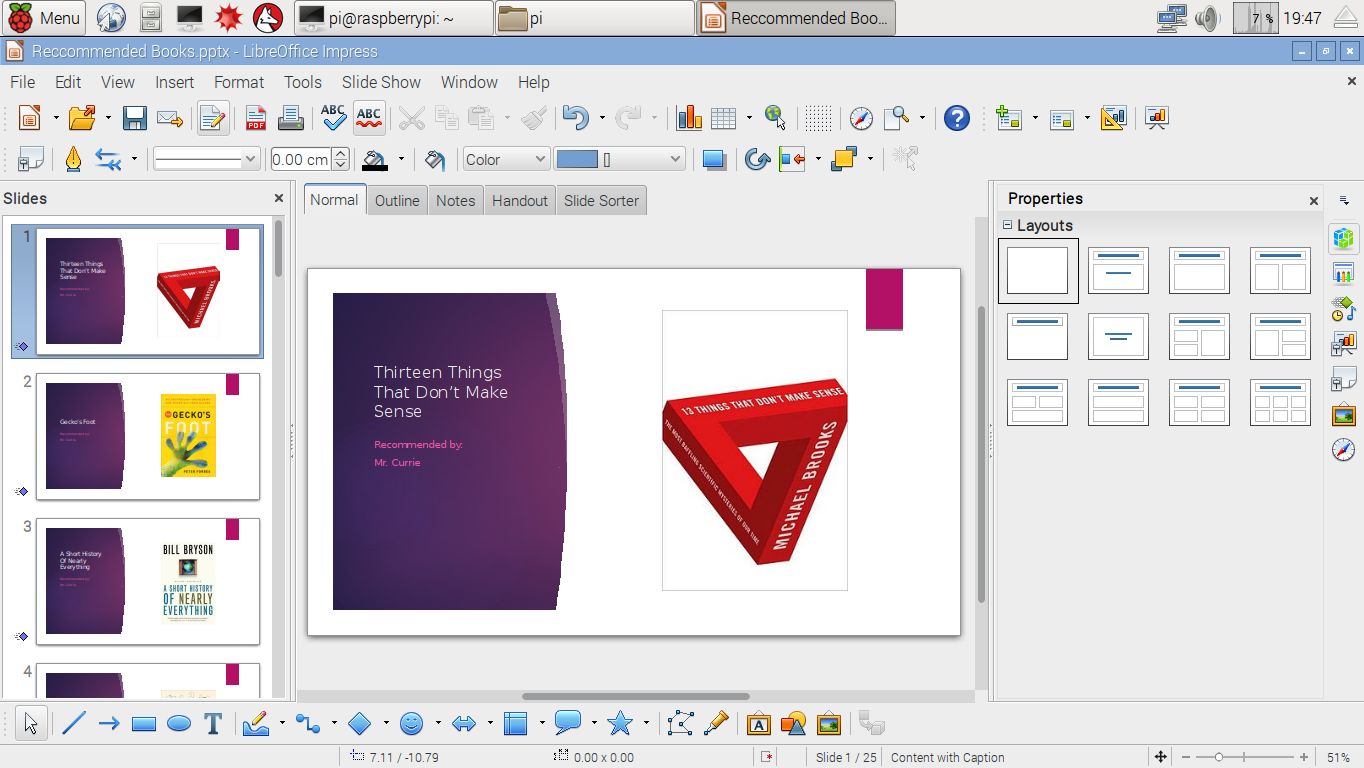Toggle Points edit mode in the drawing toolbar

coord(681,724)
